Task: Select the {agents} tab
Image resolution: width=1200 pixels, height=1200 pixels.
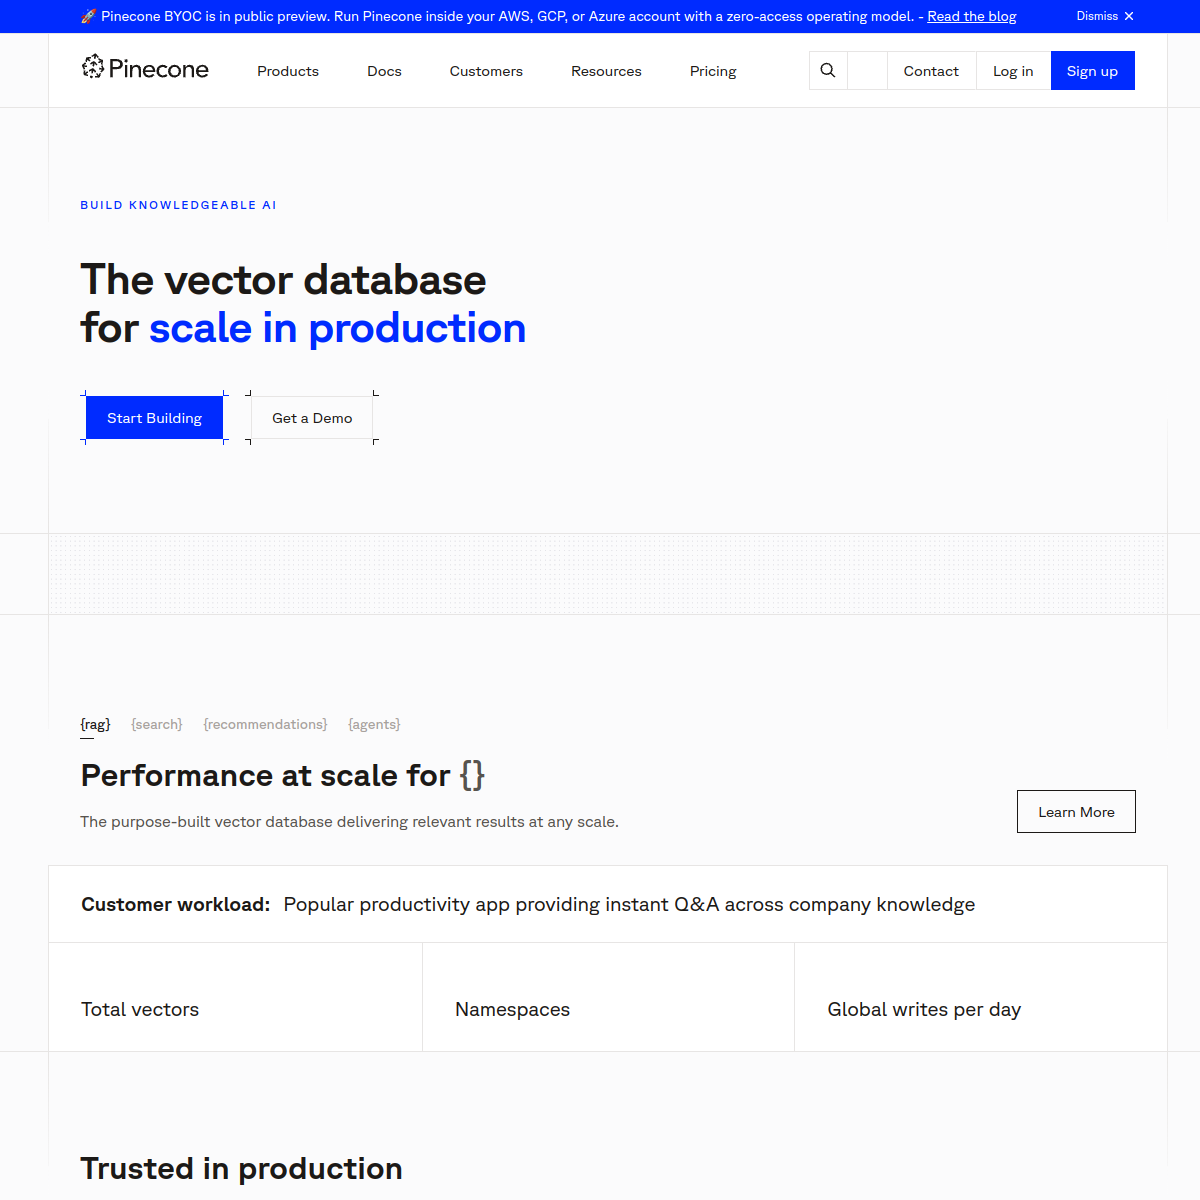Action: (x=374, y=724)
